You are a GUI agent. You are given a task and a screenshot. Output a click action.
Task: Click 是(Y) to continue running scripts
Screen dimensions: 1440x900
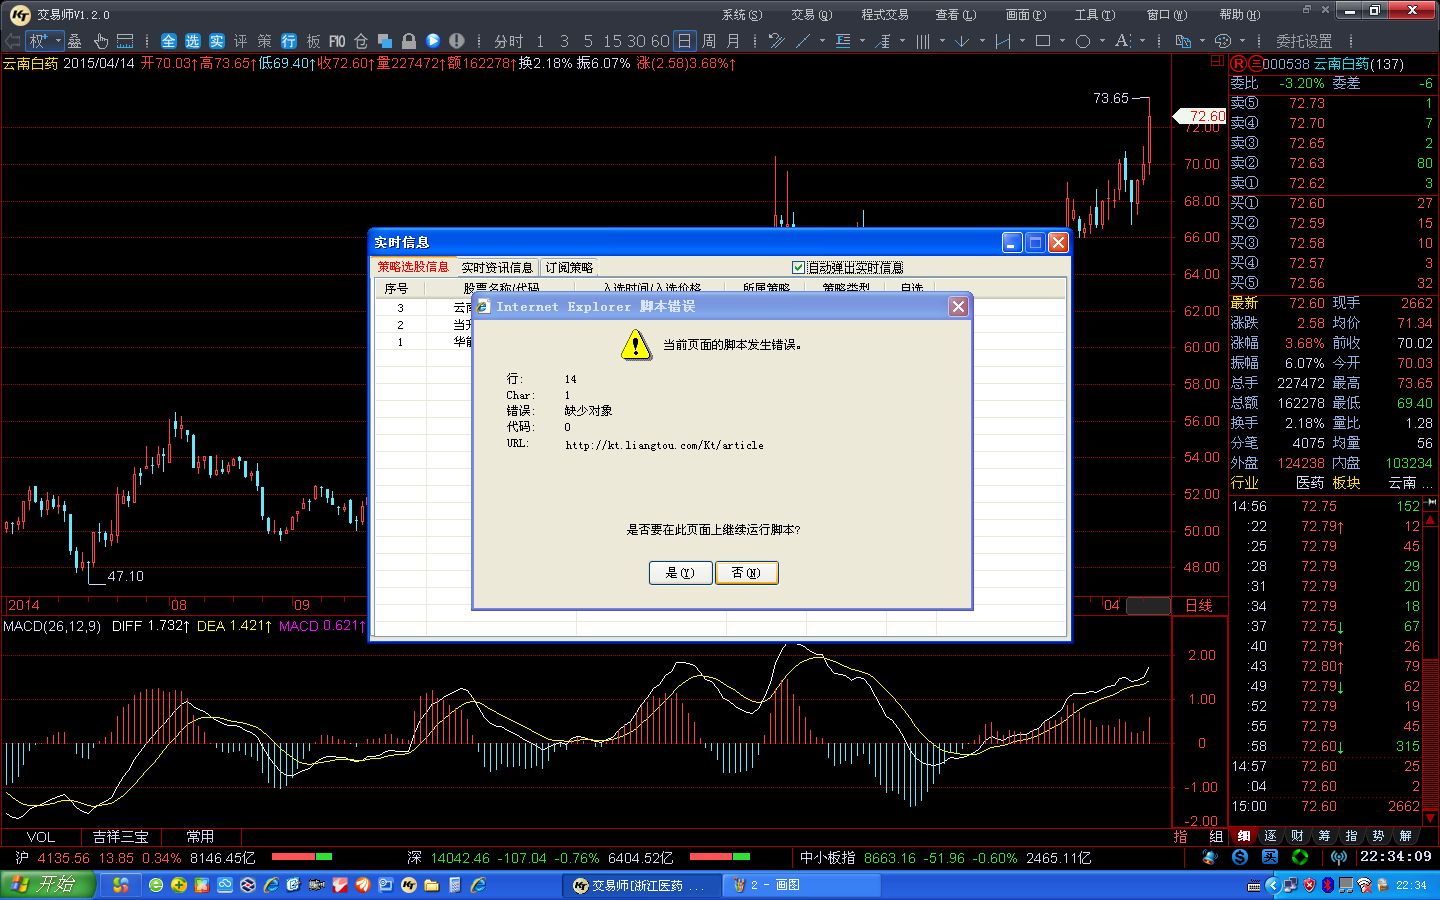[680, 573]
